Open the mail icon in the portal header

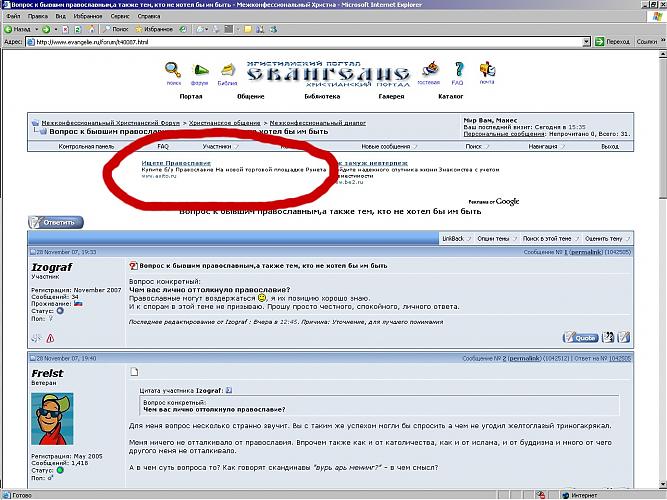click(x=487, y=70)
